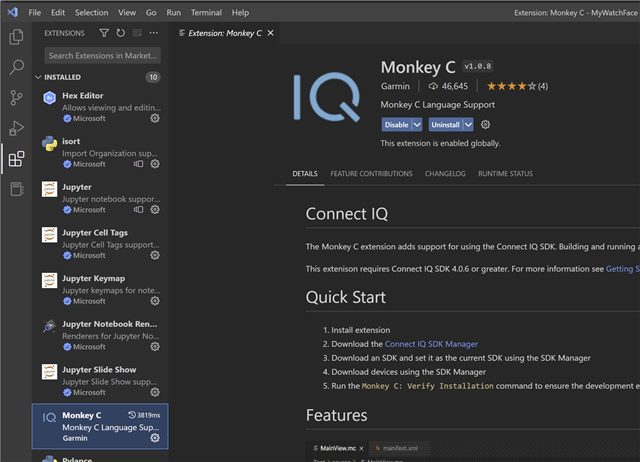The height and width of the screenshot is (462, 640).
Task: Select Jupyter Notebook Renderers extension
Action: pos(100,335)
